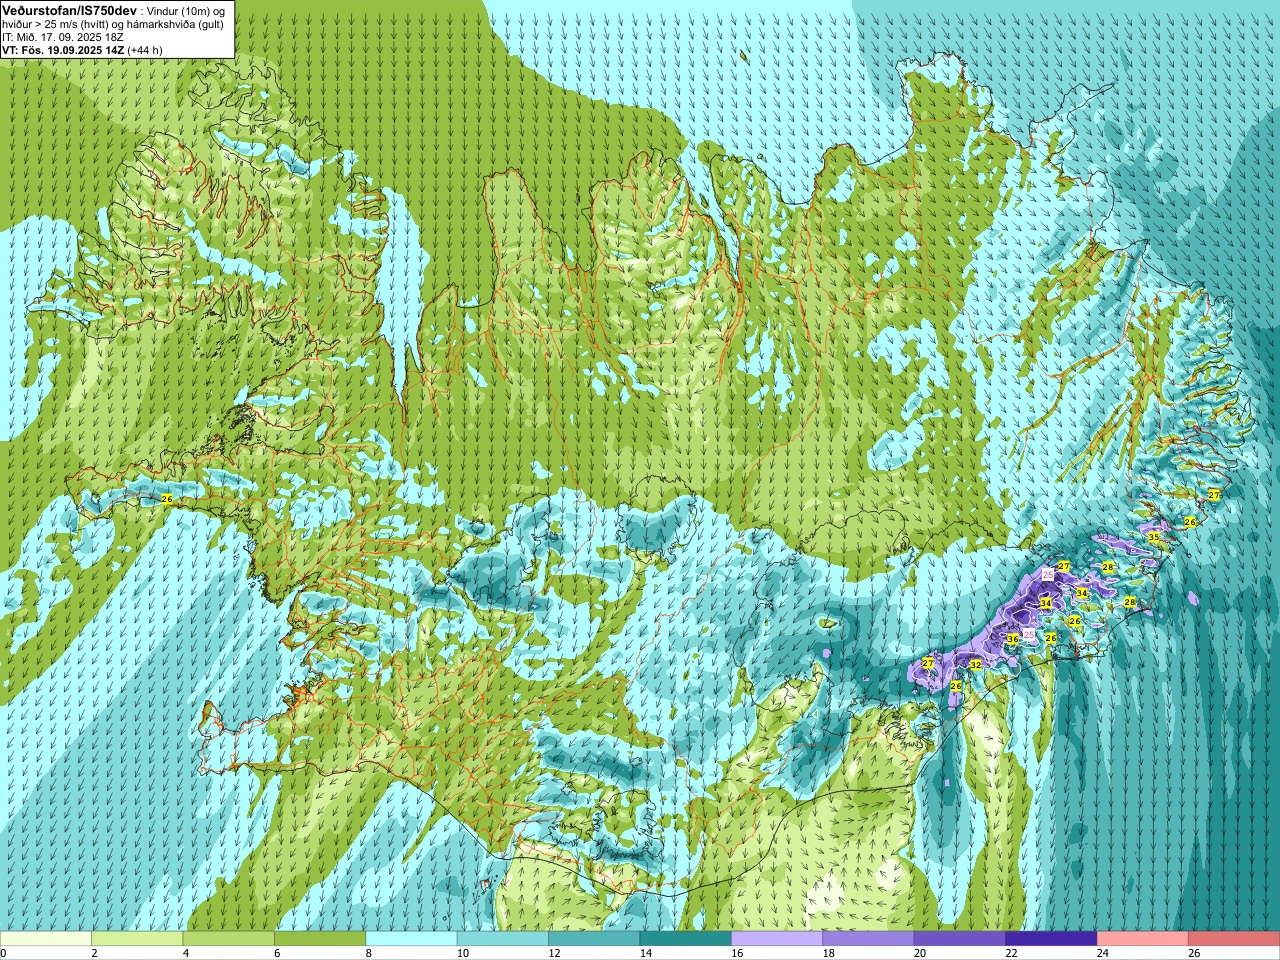
Task: Click the '12' tick on the color scale
Action: click(554, 953)
